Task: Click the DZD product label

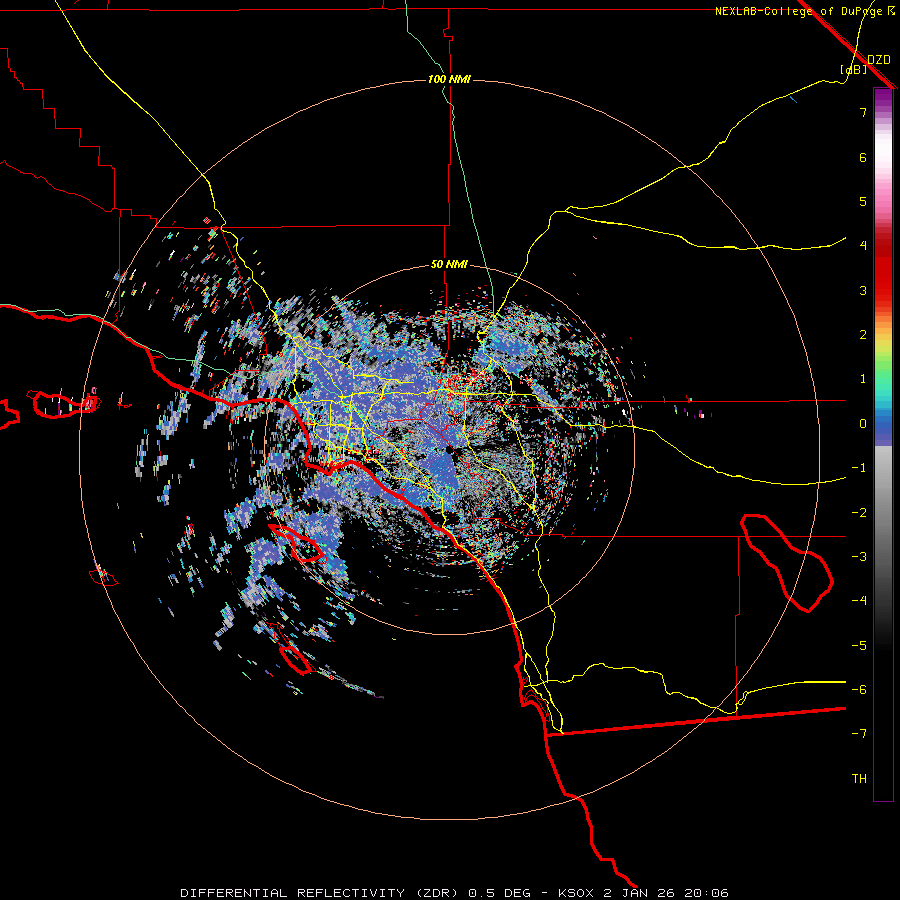Action: click(x=878, y=60)
